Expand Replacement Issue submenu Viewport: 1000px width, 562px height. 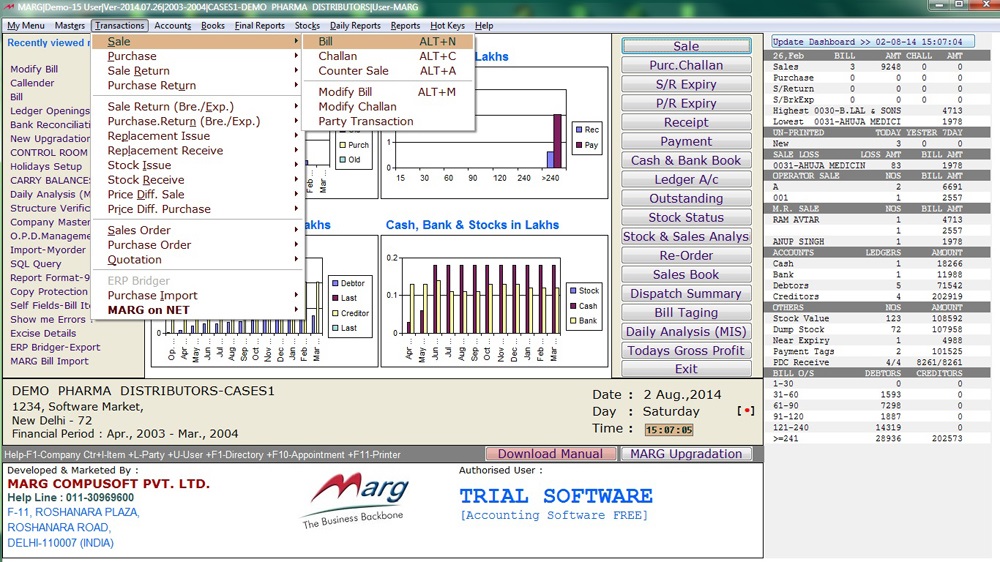point(197,136)
